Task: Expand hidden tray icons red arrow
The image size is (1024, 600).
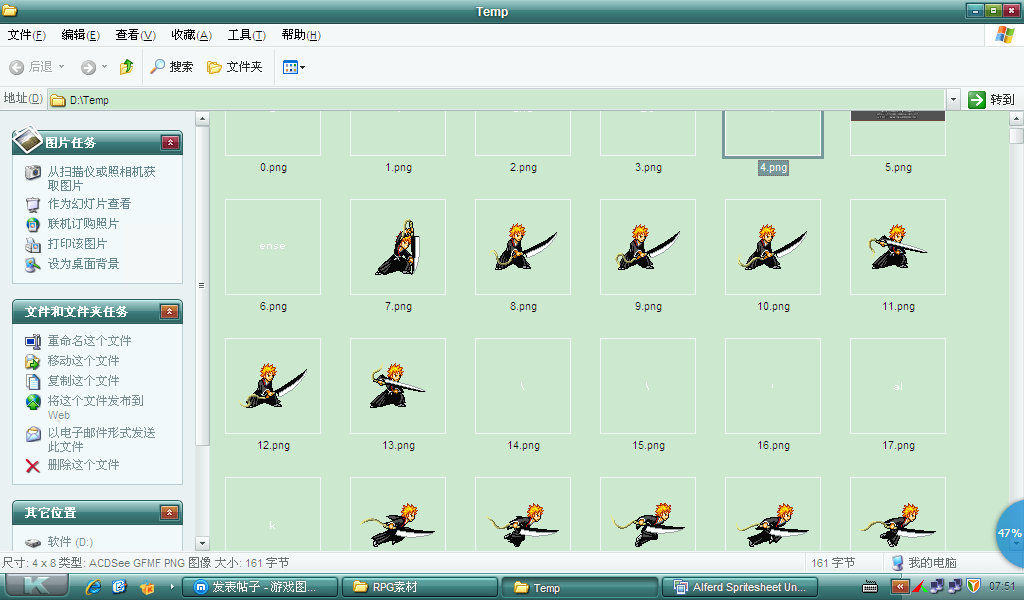Action: click(x=900, y=586)
